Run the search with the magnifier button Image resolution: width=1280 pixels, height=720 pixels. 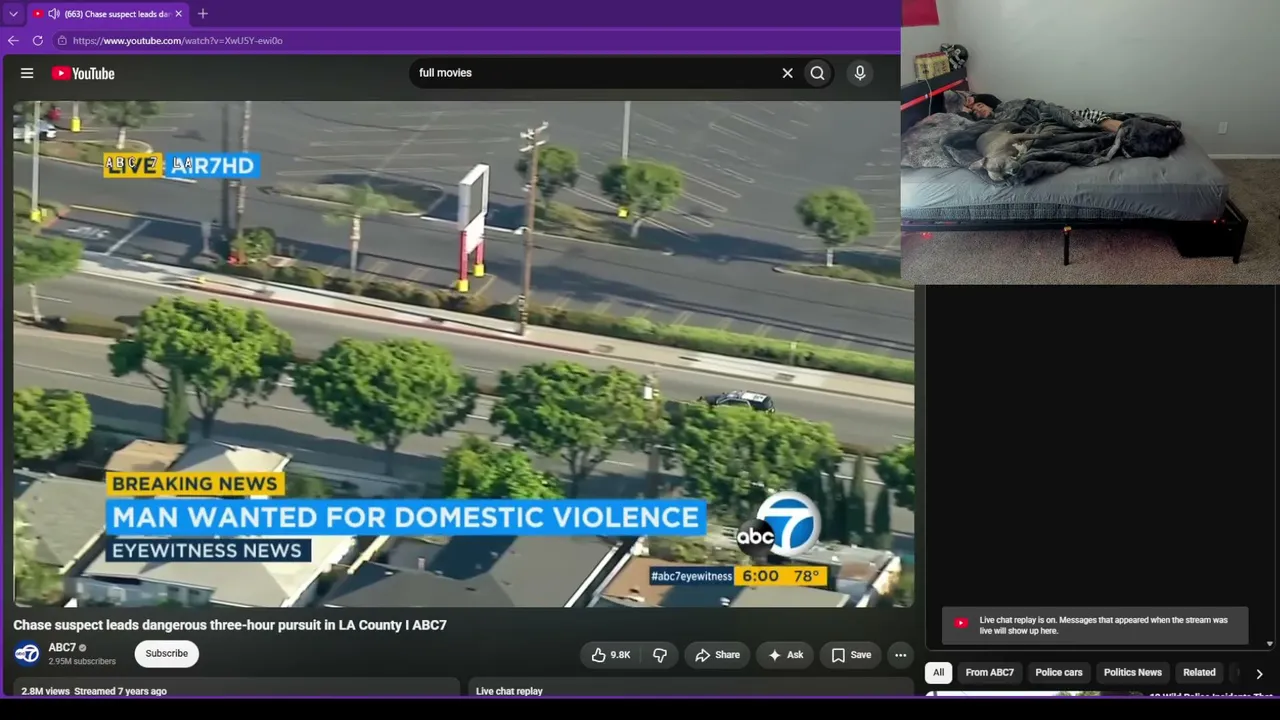tap(818, 73)
